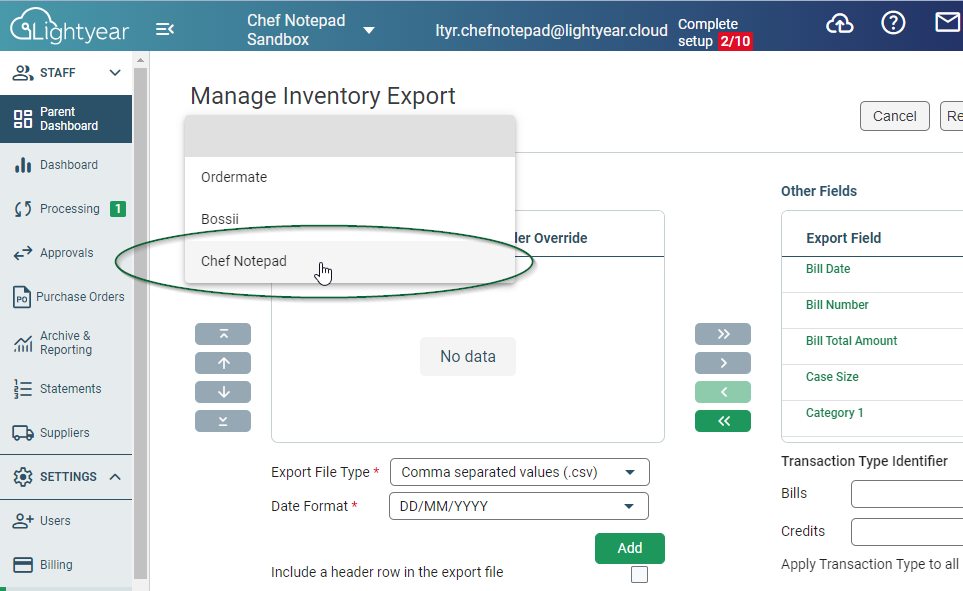Click the green move-all-left double chevron button

tap(723, 421)
